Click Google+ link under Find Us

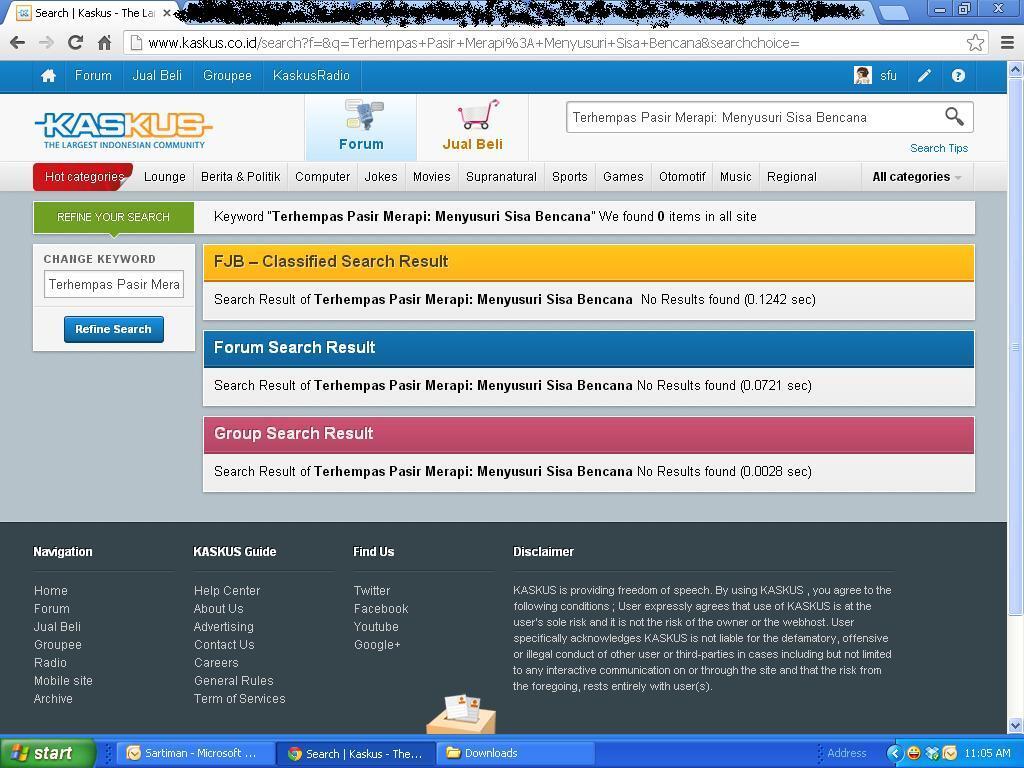pyautogui.click(x=377, y=645)
